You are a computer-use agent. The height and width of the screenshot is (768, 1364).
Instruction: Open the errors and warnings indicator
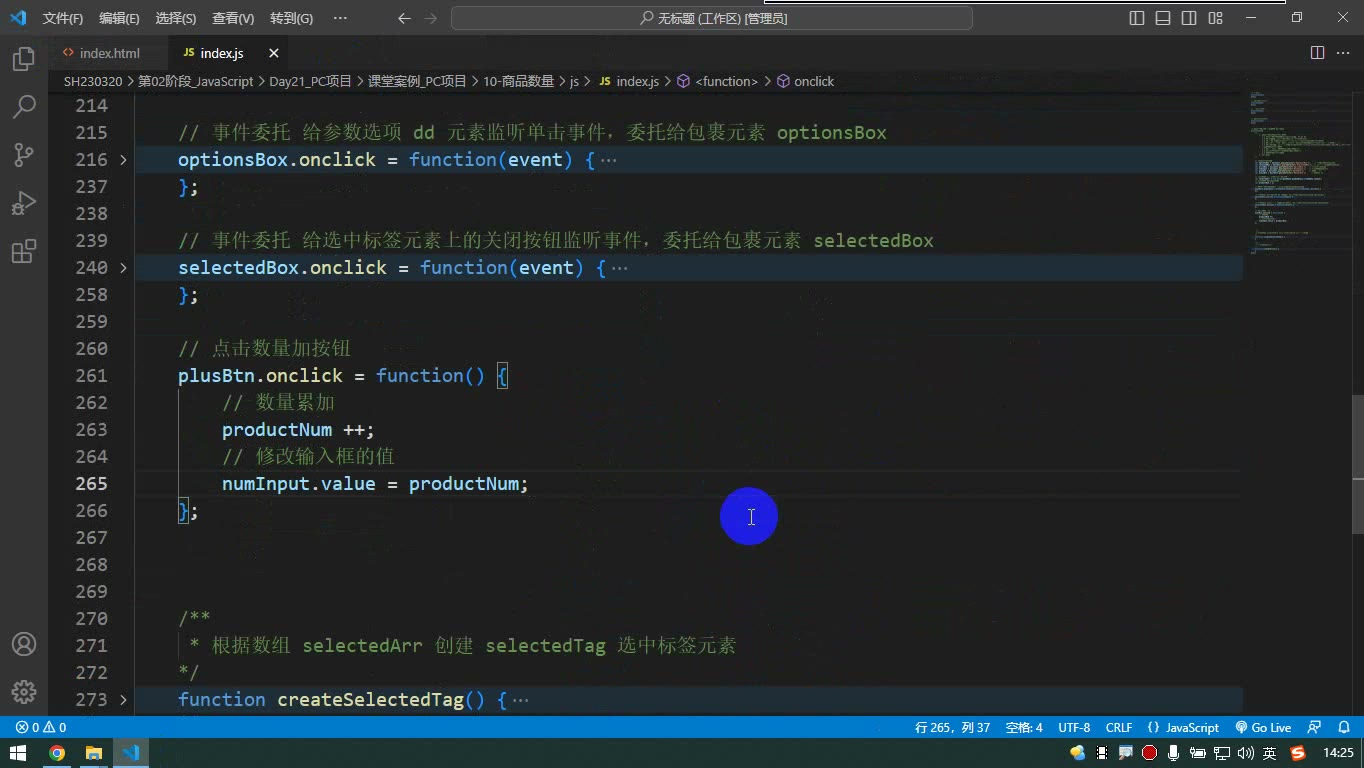tap(41, 728)
